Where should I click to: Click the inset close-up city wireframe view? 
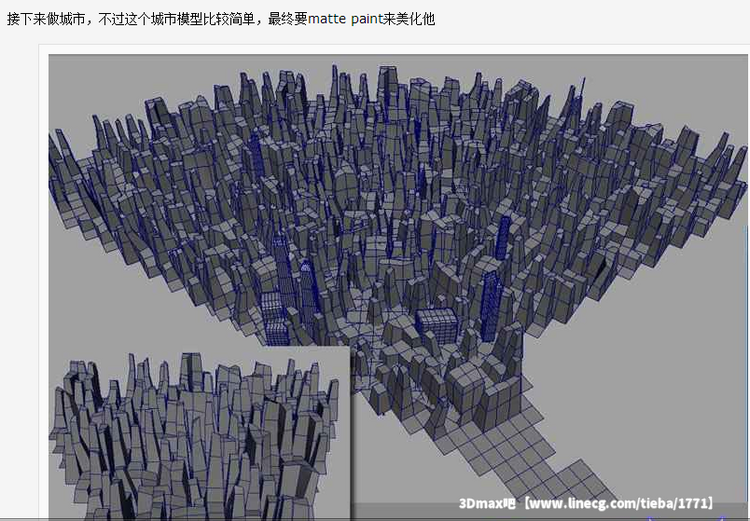pos(199,433)
